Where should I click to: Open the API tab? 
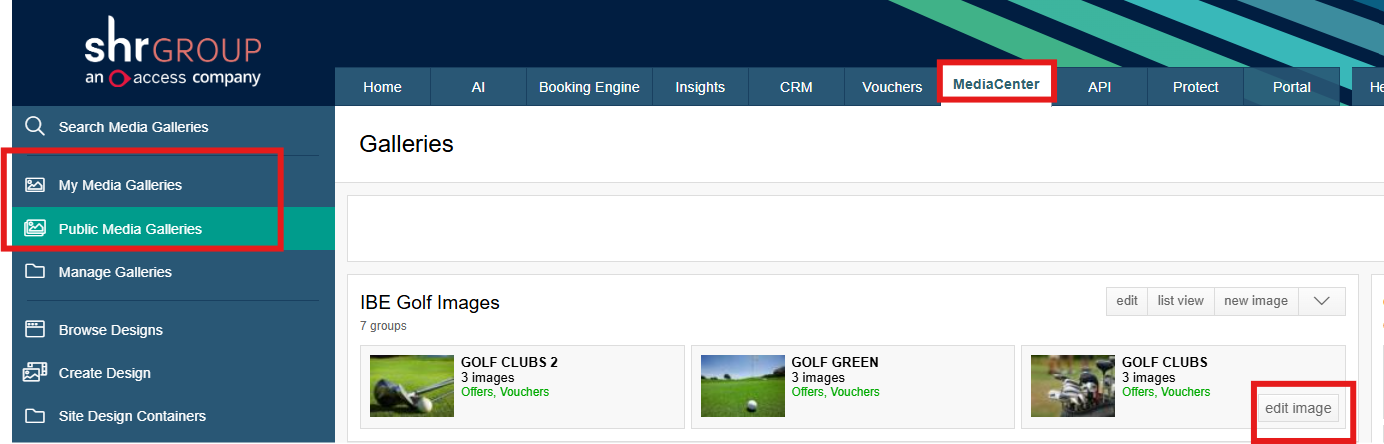pos(1100,87)
